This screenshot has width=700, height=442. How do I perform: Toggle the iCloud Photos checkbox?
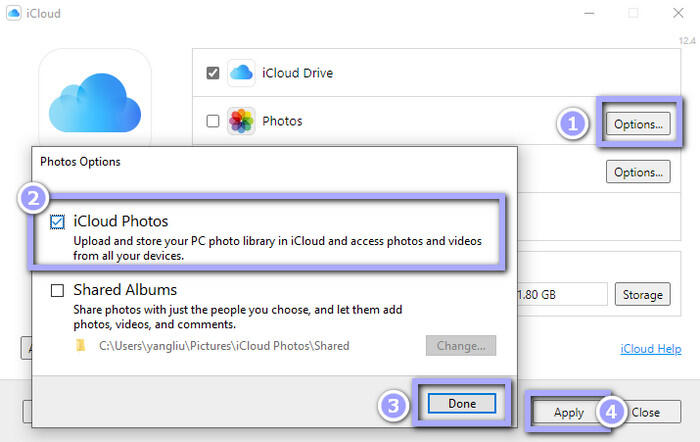pos(57,222)
